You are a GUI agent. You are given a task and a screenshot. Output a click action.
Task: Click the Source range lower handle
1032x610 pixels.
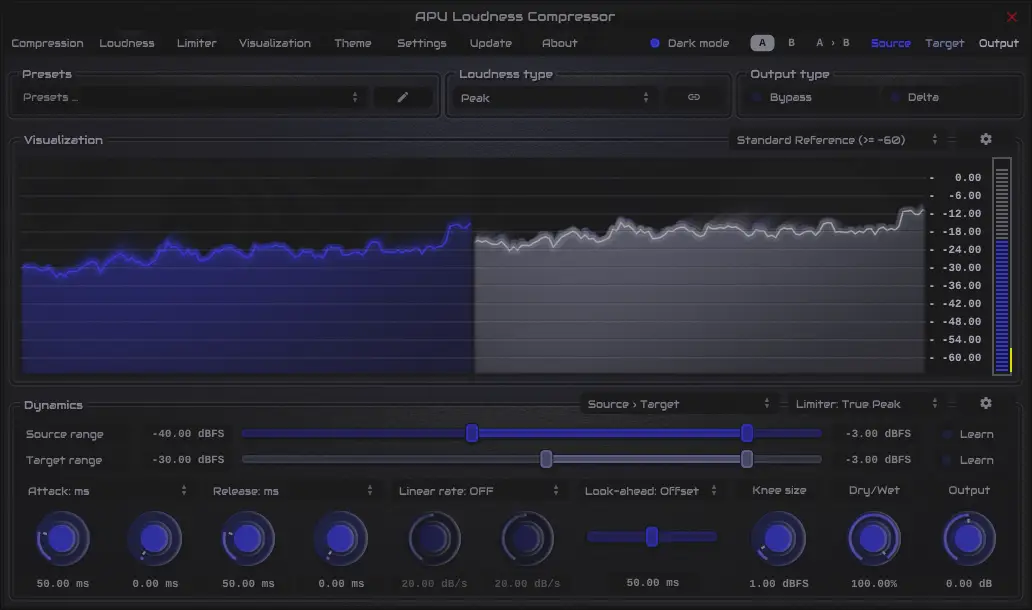pyautogui.click(x=472, y=433)
